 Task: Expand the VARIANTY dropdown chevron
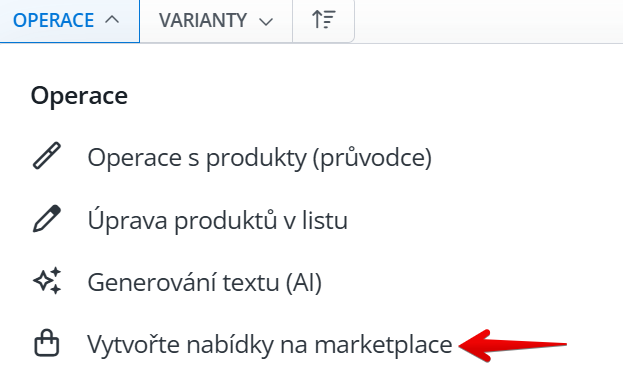(266, 21)
